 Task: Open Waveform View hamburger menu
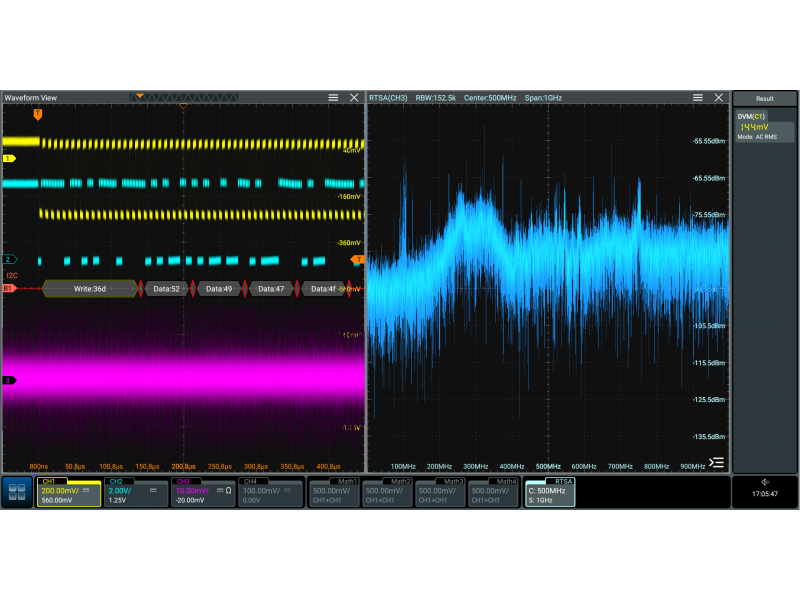[x=333, y=98]
